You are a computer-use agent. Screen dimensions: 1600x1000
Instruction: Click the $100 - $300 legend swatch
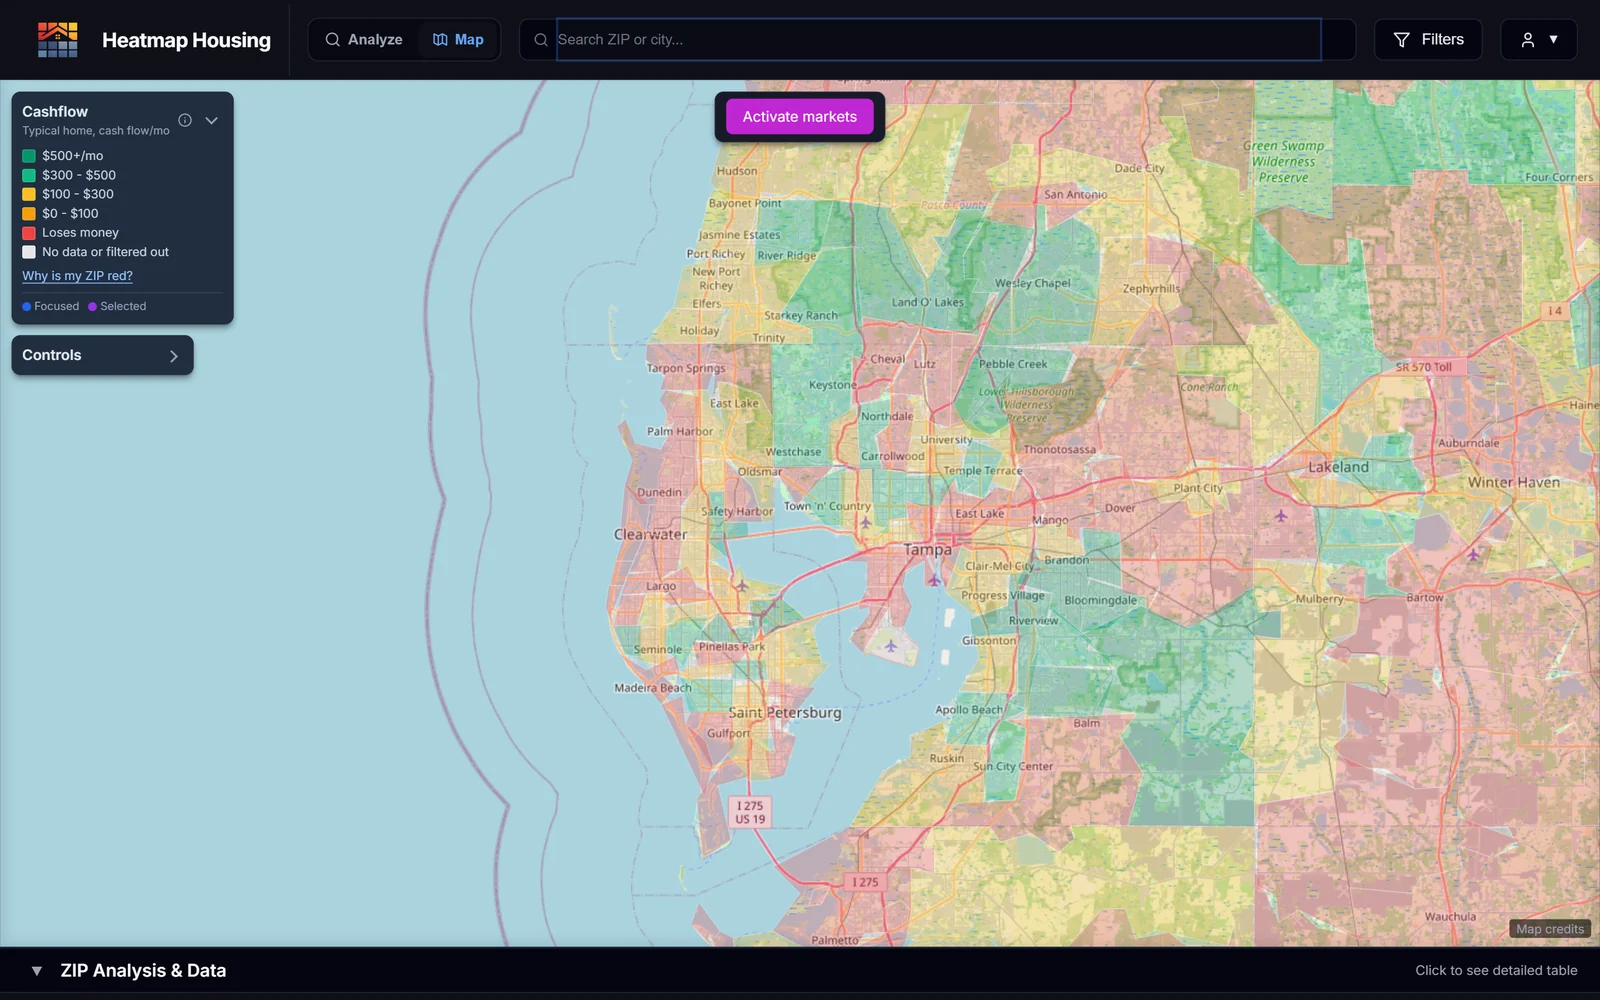pos(29,194)
